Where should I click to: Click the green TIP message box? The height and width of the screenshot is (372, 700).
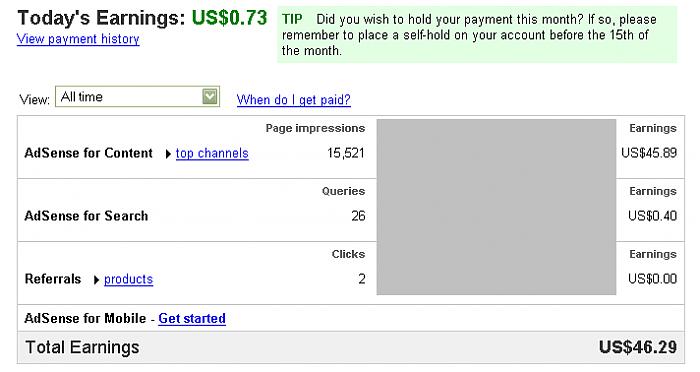pos(477,34)
